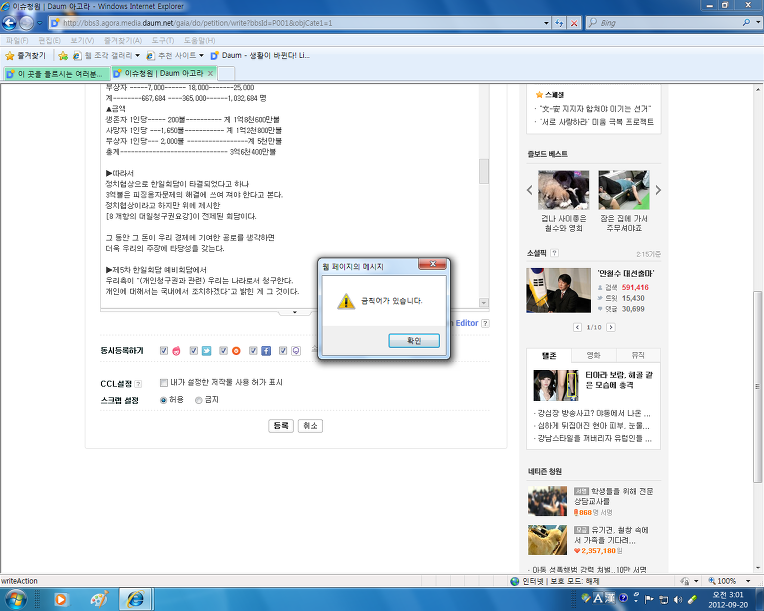Click the editor text area scrollbar thumb

pos(484,171)
